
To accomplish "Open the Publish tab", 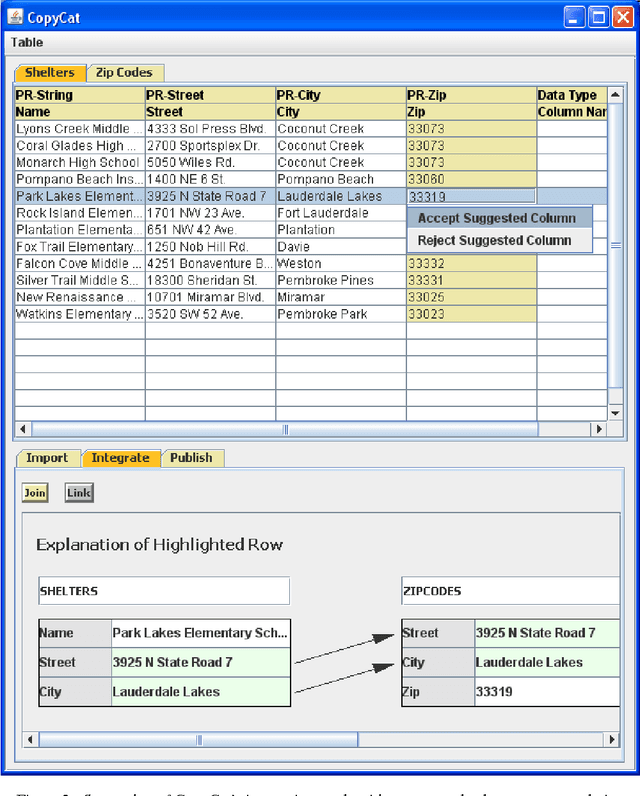I will pyautogui.click(x=191, y=458).
